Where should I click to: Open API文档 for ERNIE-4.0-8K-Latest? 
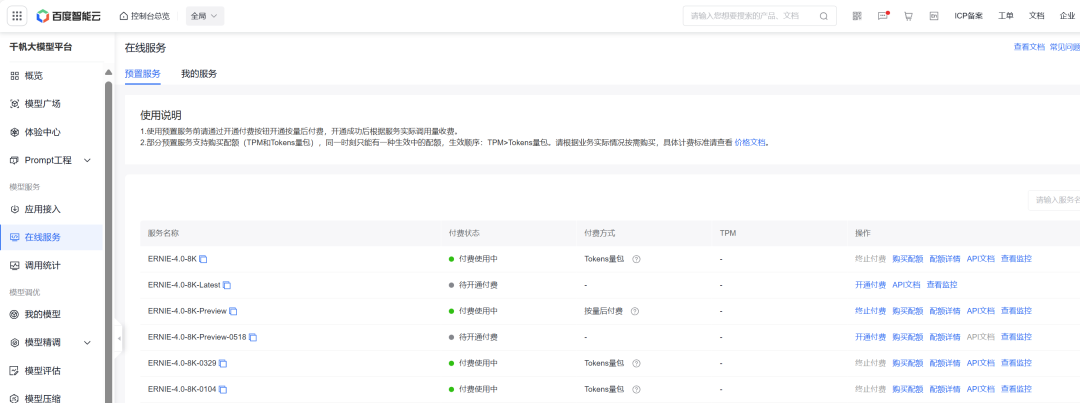pyautogui.click(x=906, y=285)
